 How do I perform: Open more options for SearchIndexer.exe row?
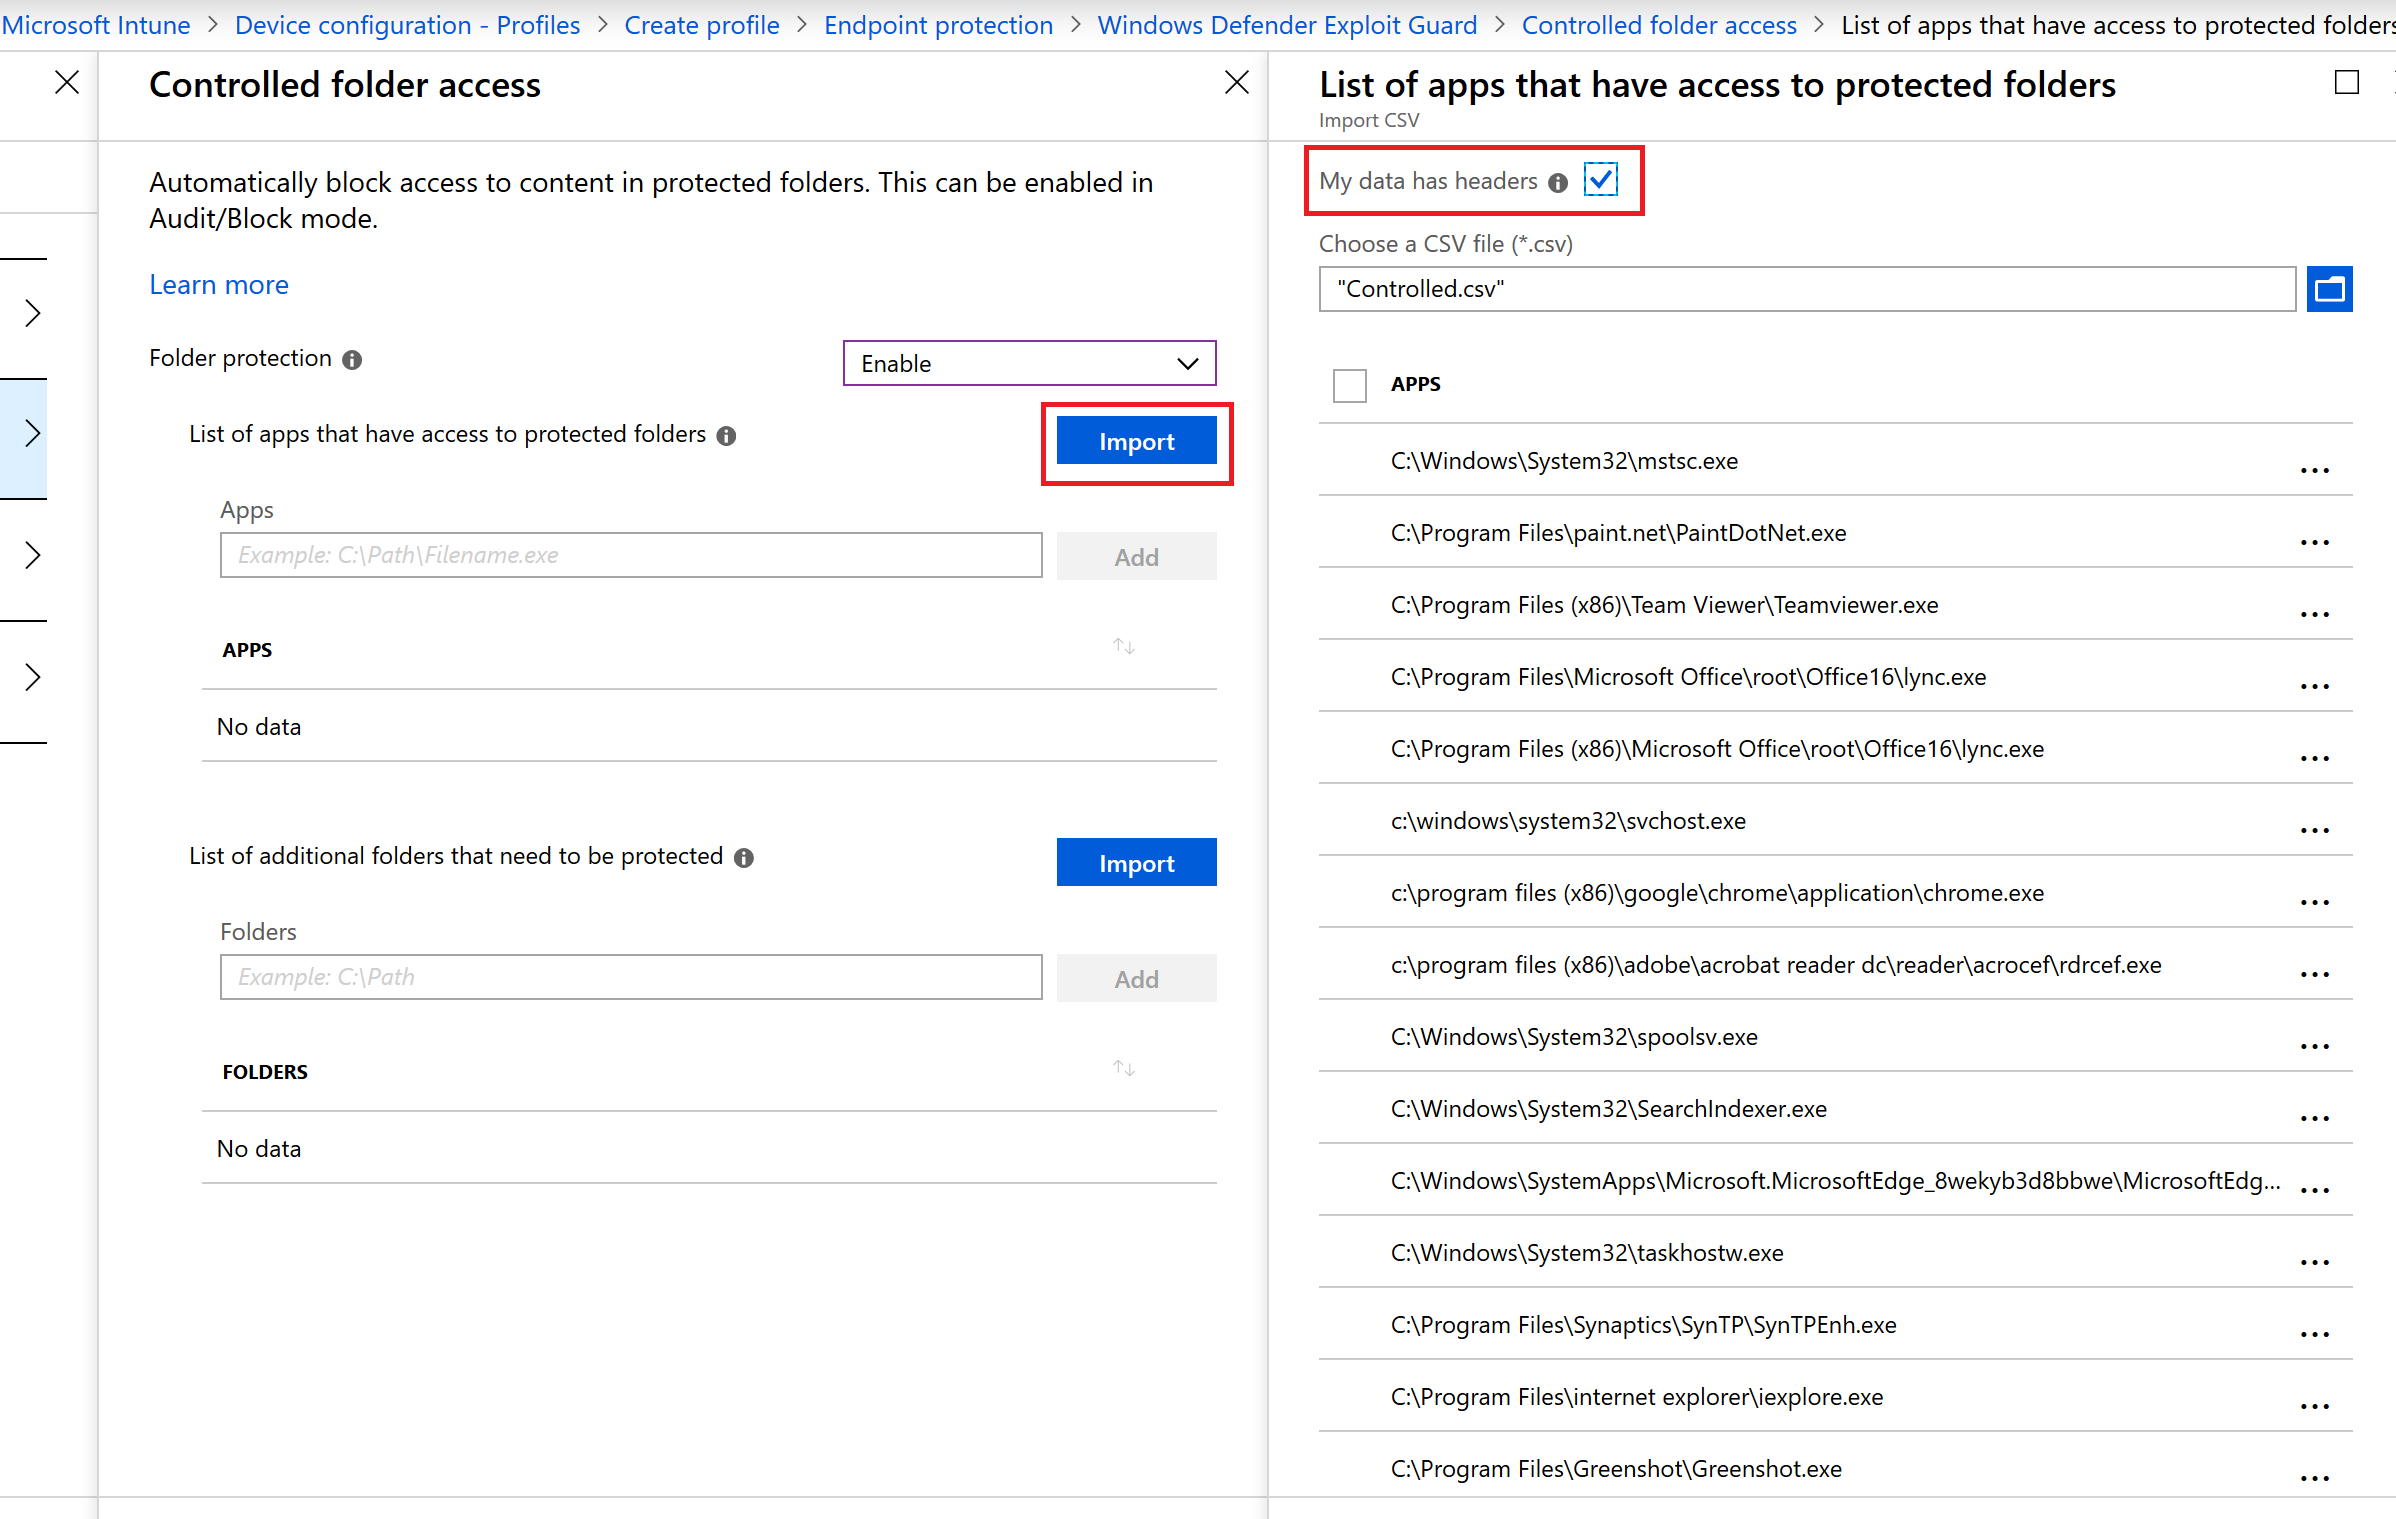pyautogui.click(x=2315, y=1117)
